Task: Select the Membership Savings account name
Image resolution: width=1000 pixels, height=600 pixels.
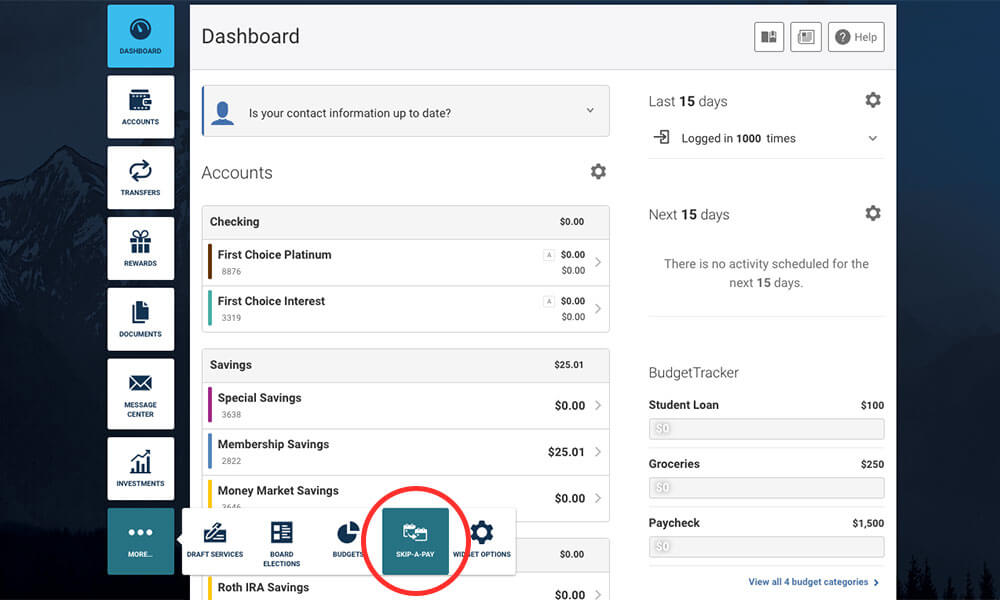Action: (x=274, y=444)
